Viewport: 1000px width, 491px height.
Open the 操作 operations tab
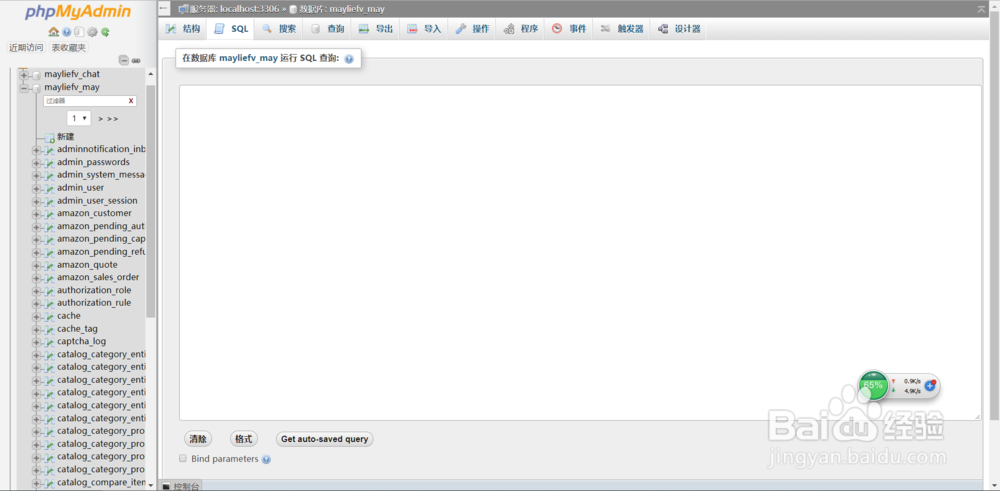pyautogui.click(x=473, y=29)
